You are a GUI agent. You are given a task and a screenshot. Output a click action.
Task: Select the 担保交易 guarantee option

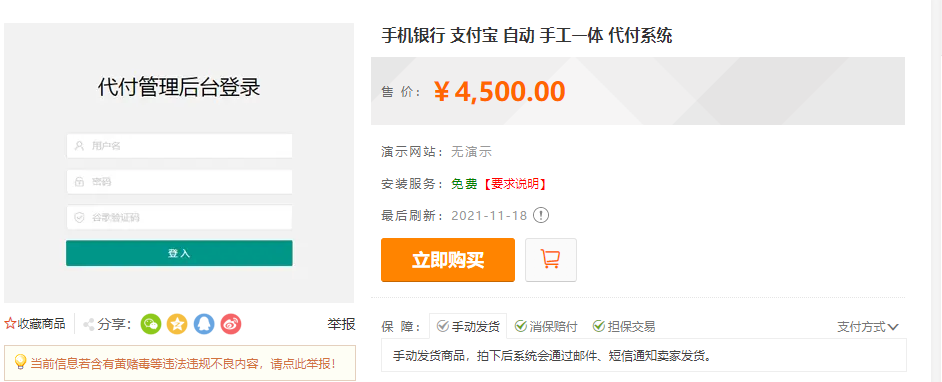coord(624,326)
